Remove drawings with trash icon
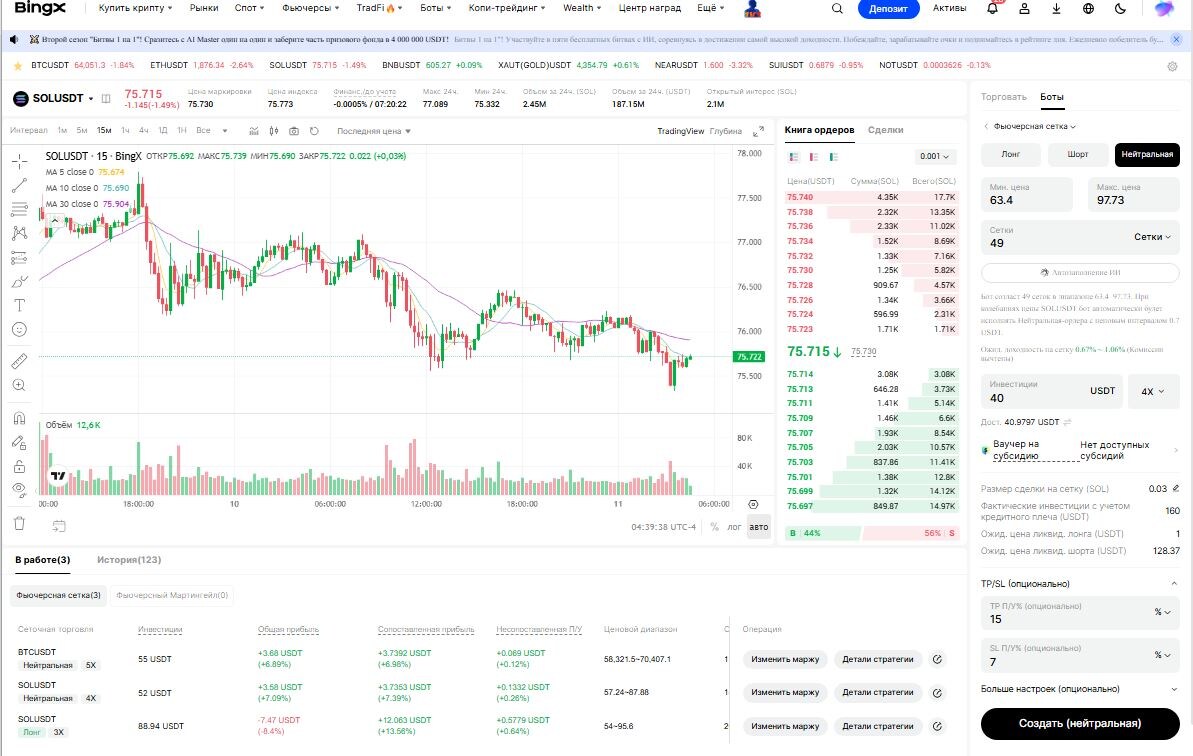The image size is (1193, 756). [x=20, y=523]
